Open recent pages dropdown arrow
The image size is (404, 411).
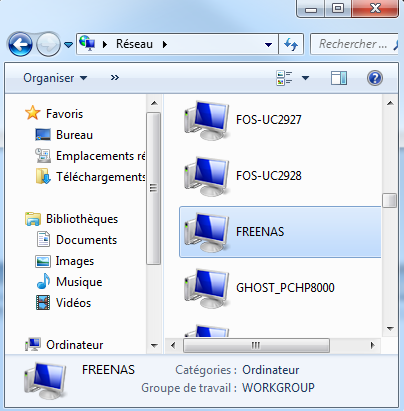68,44
